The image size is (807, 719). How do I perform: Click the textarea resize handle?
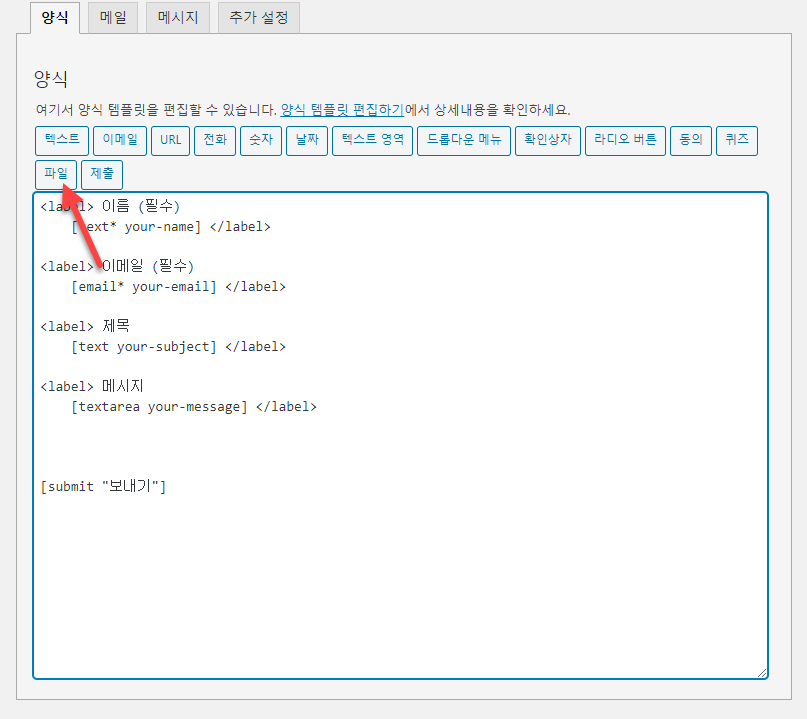(x=762, y=673)
